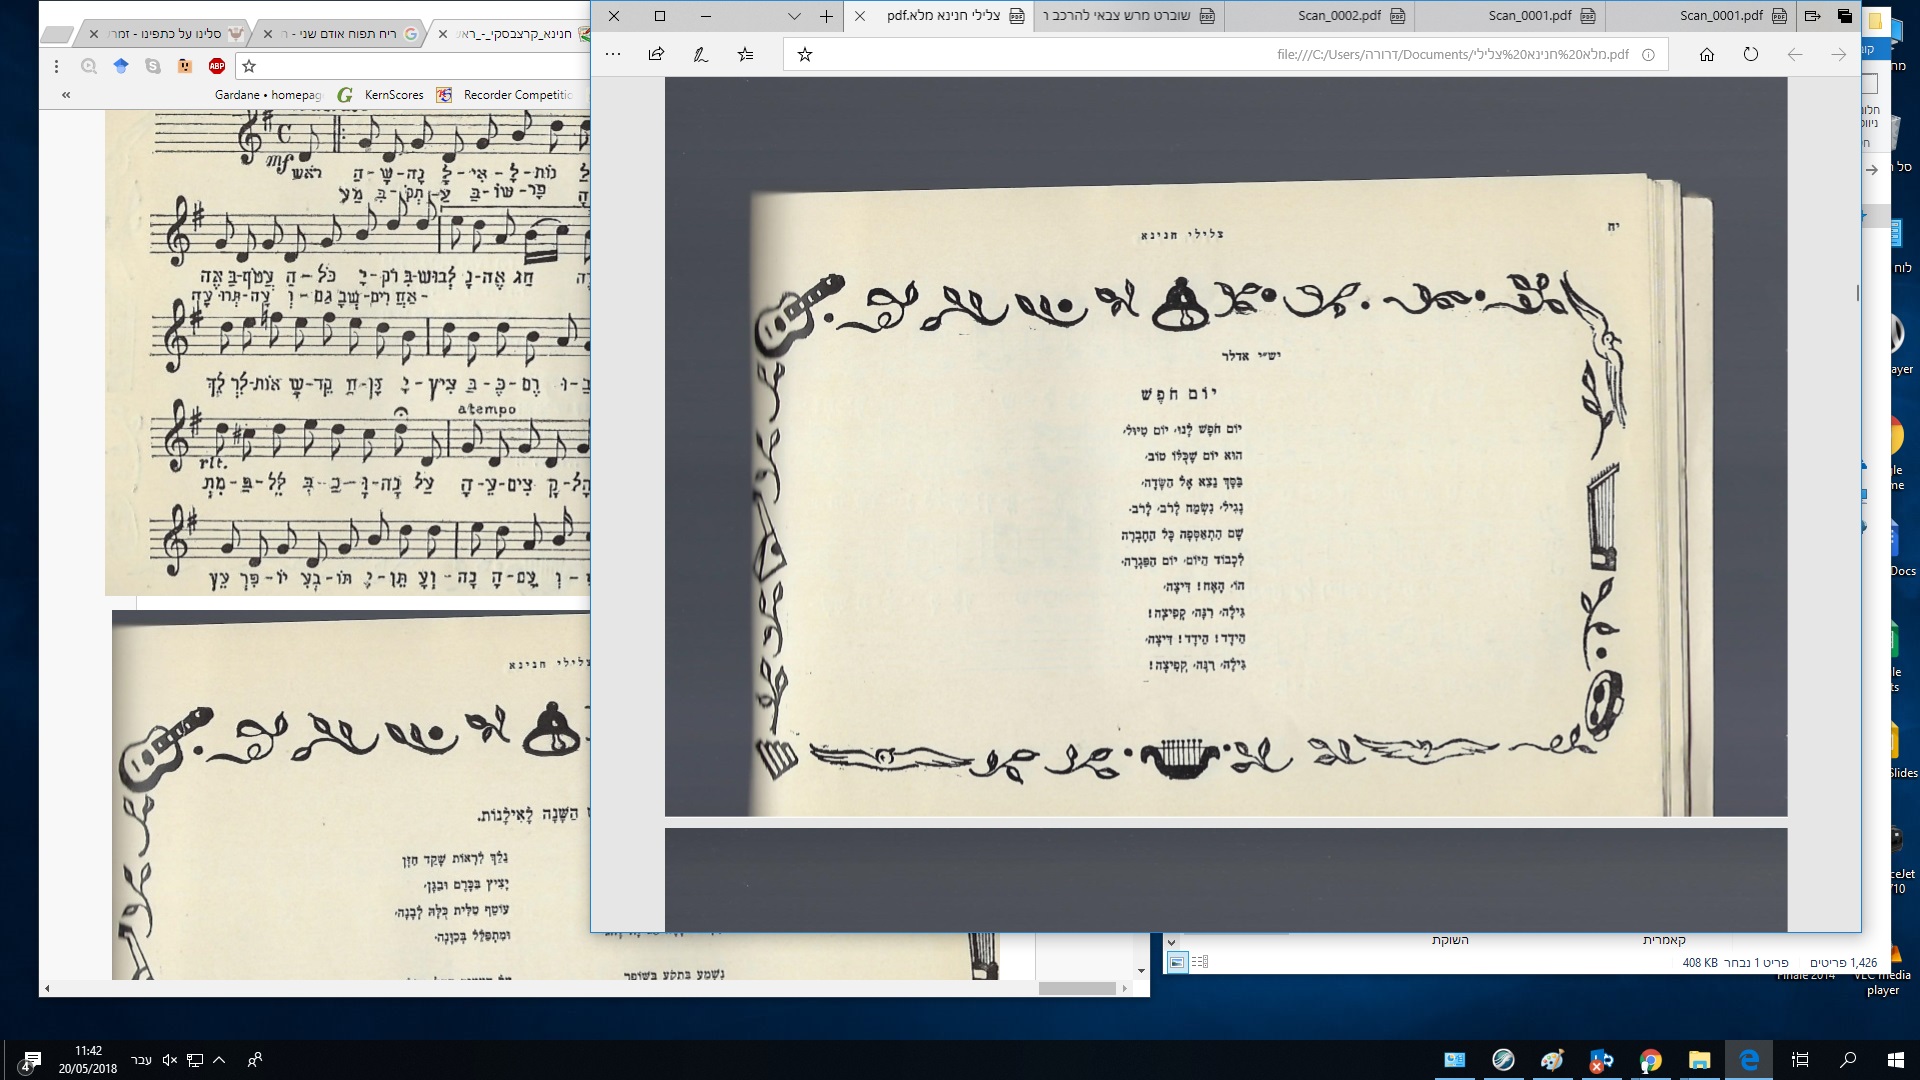
Task: Go to Edge home page
Action: [1706, 55]
